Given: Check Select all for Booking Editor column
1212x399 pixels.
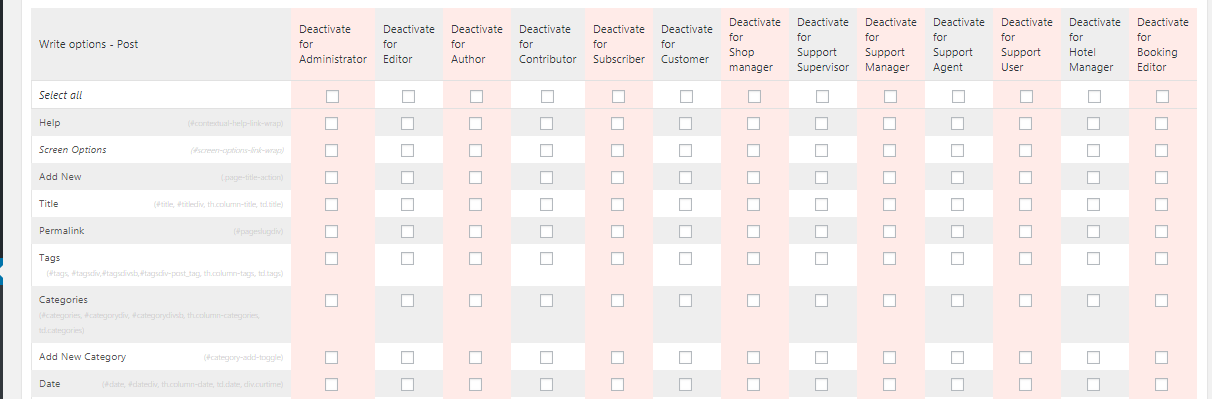Looking at the screenshot, I should click(1162, 96).
